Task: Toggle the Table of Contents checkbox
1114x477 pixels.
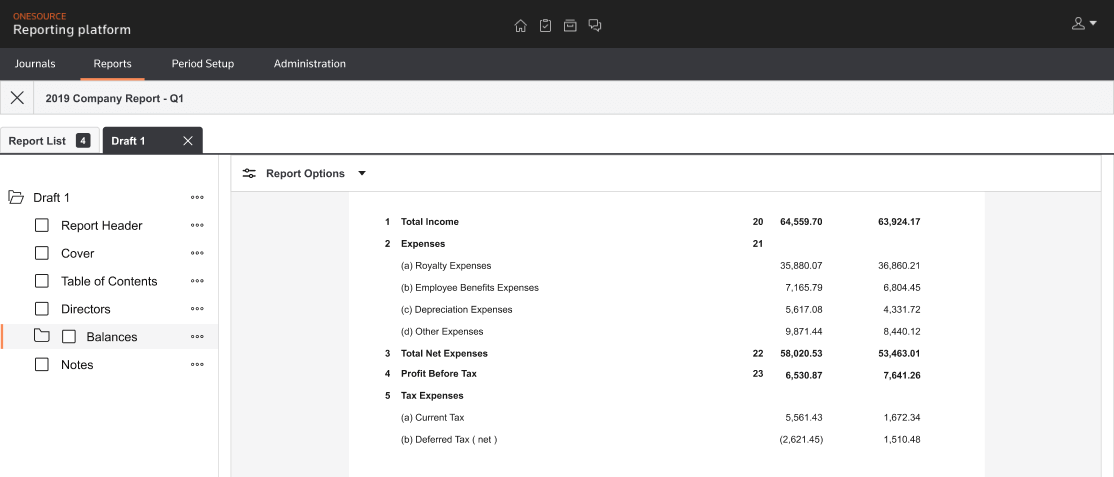Action: [x=42, y=282]
